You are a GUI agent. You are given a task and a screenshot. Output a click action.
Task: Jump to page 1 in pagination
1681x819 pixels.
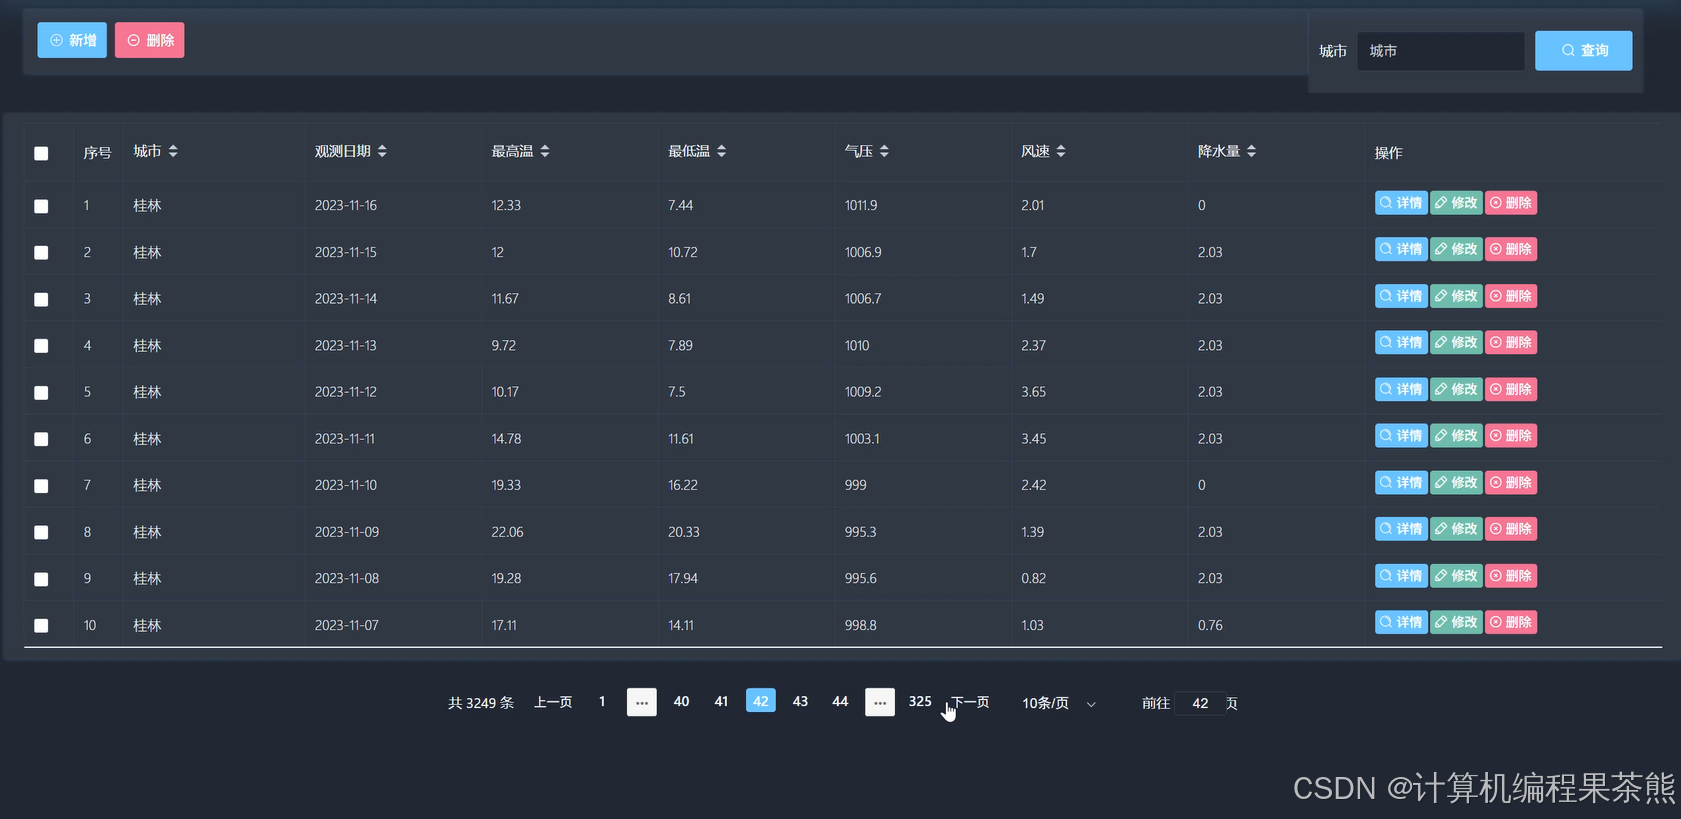602,702
